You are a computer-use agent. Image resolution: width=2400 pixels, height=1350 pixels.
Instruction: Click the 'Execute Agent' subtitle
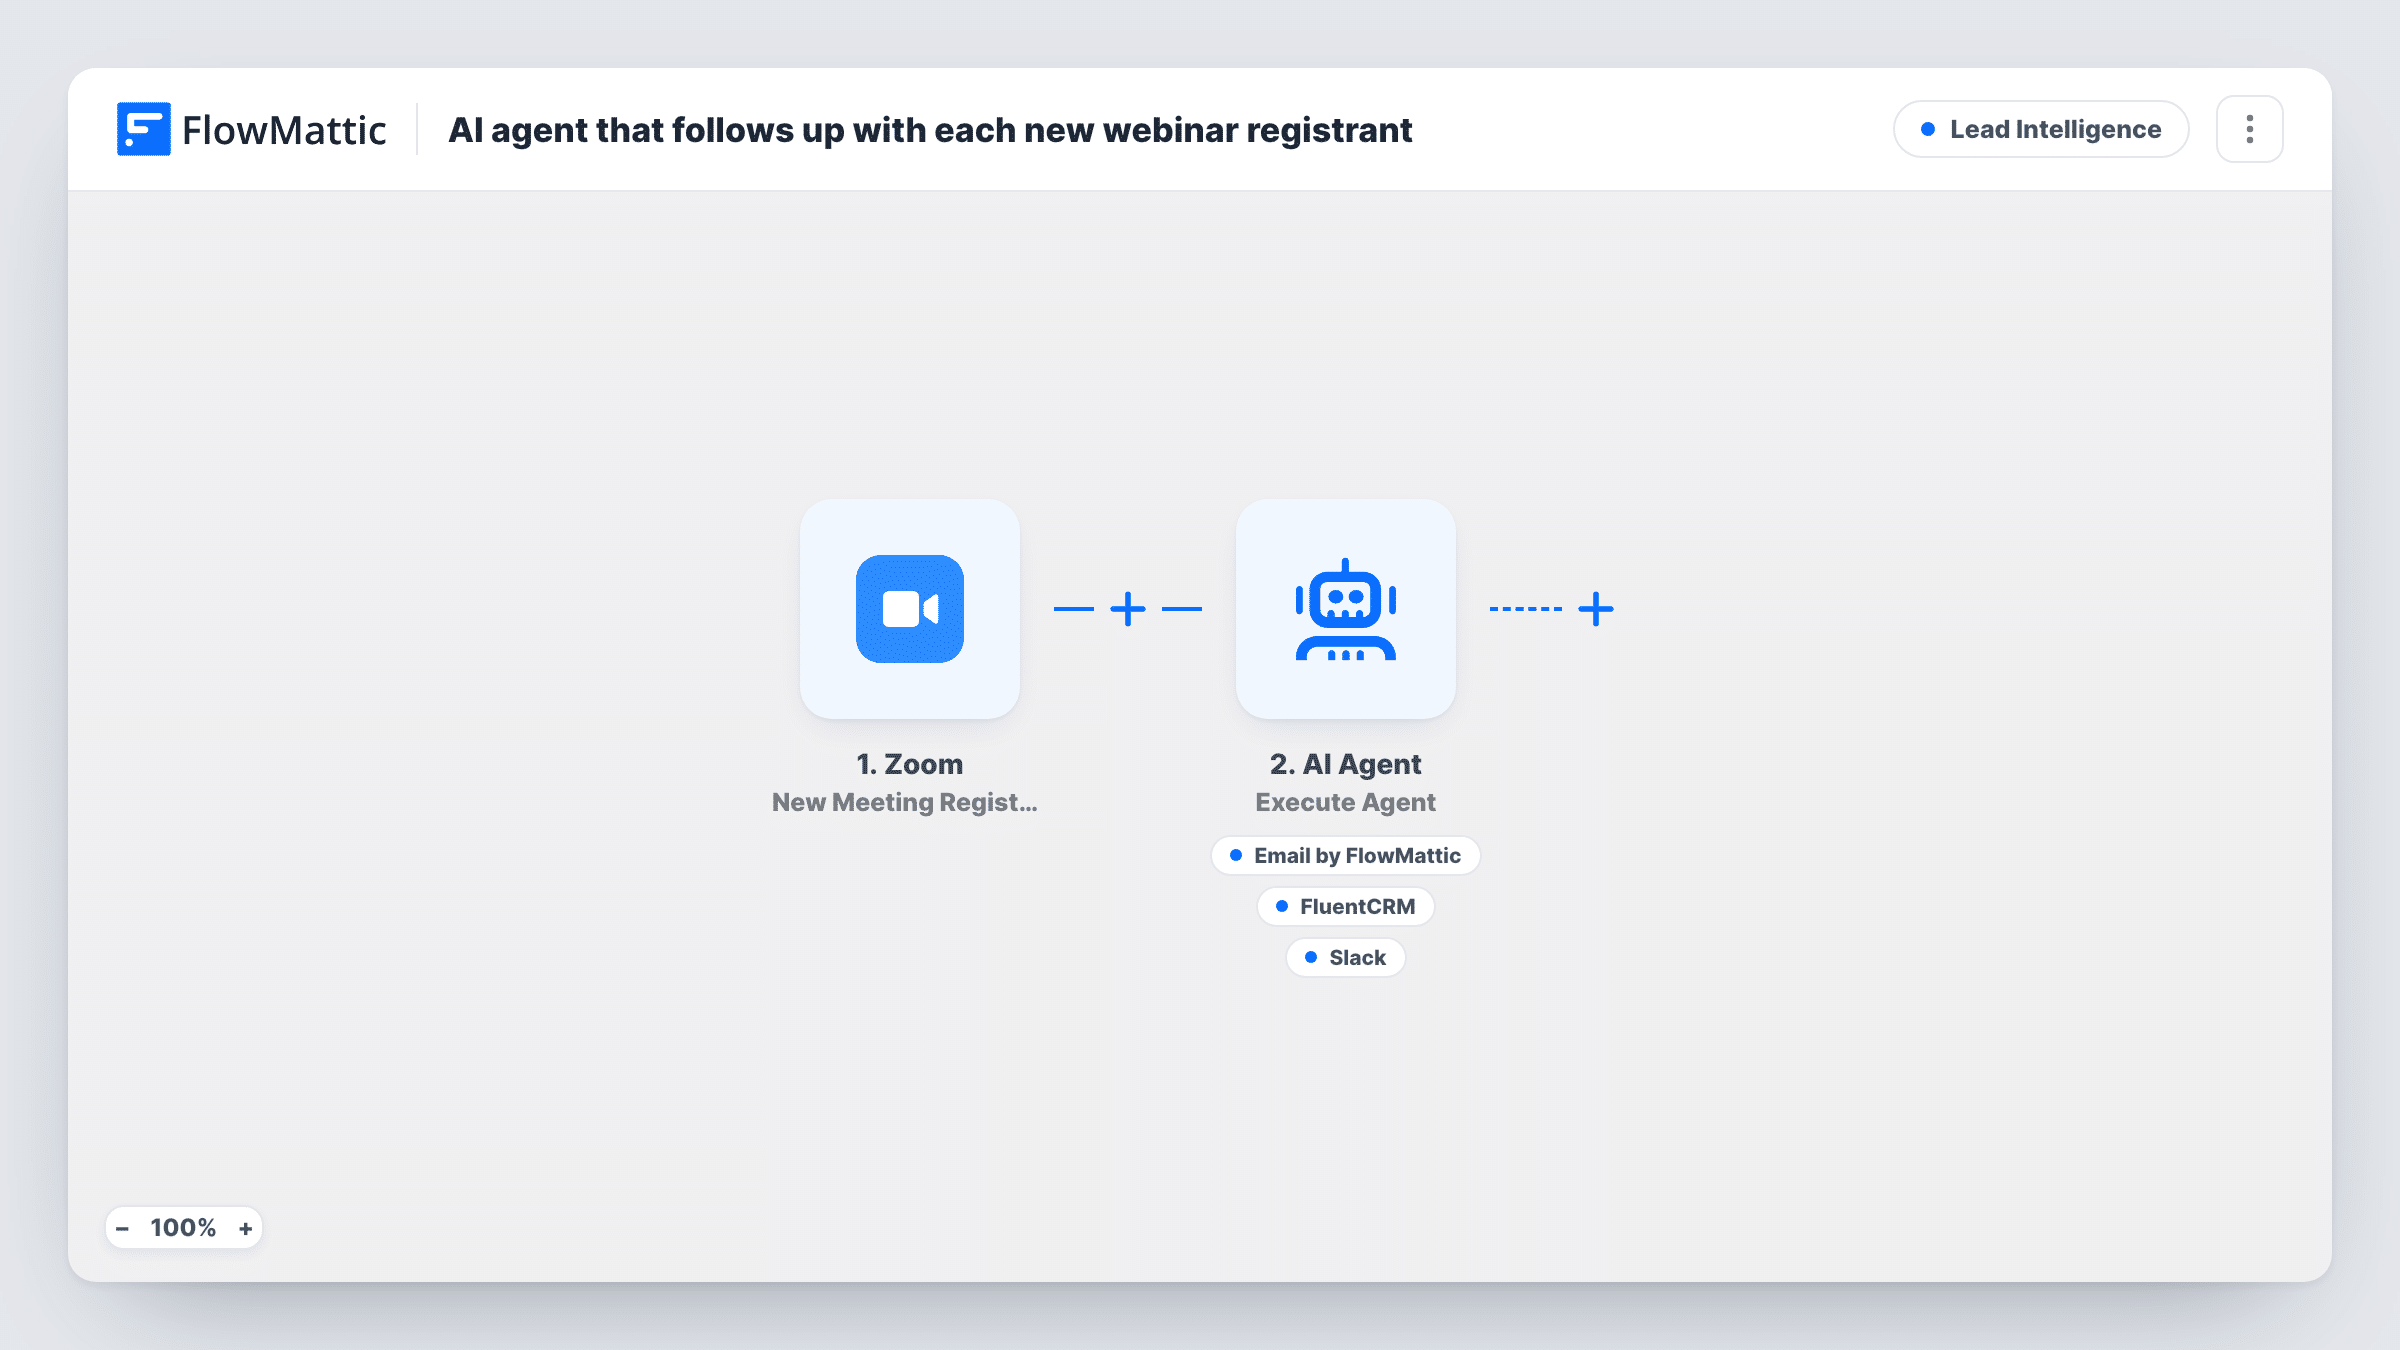[1345, 802]
